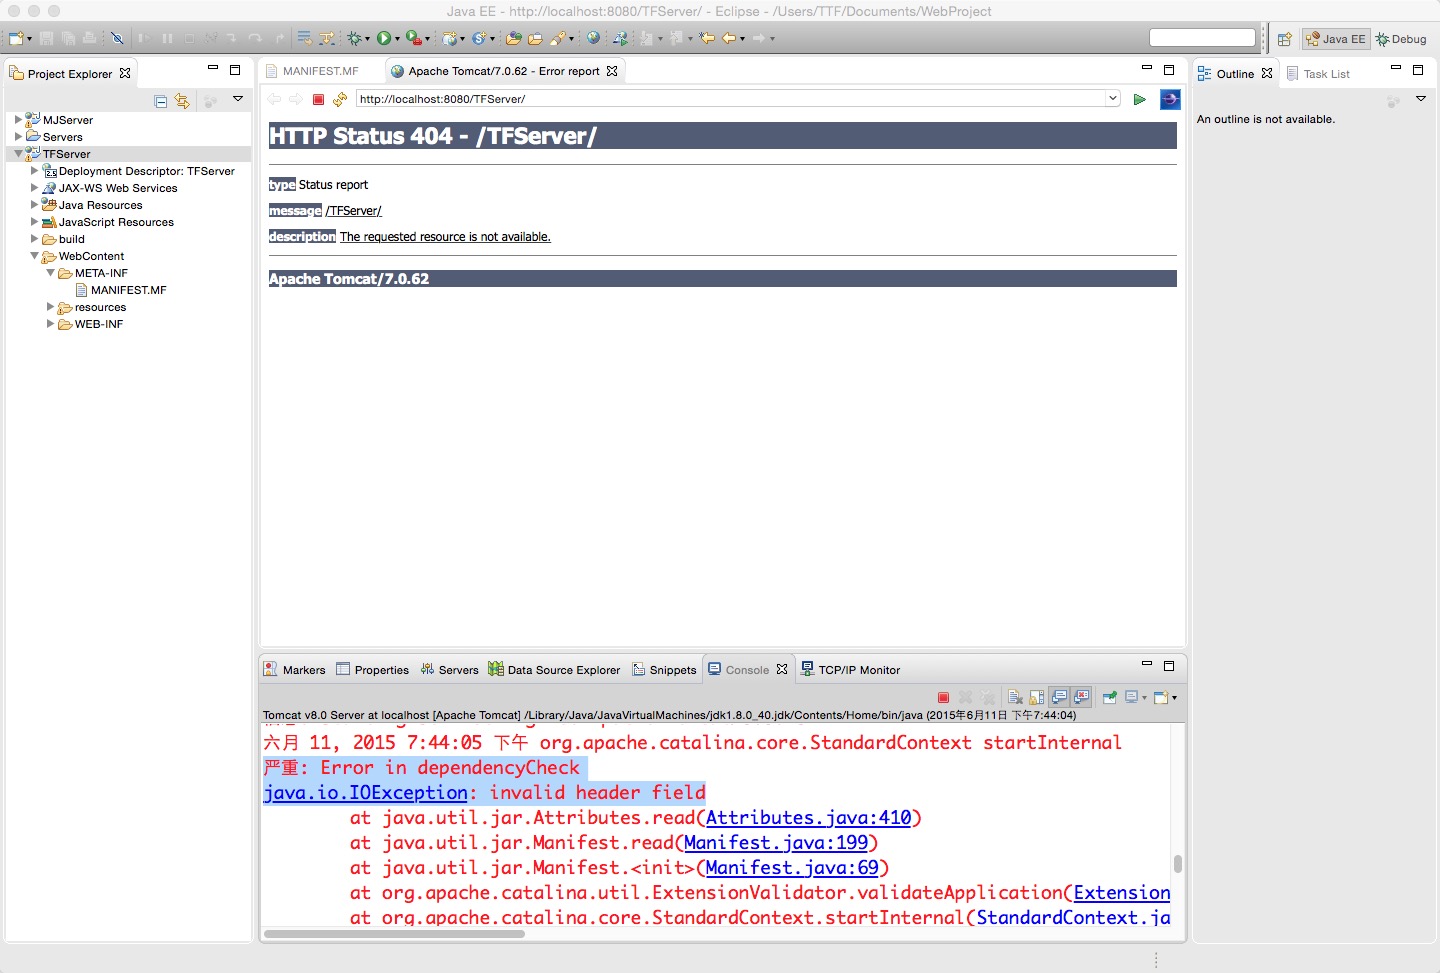Open the URL history dropdown arrow
Viewport: 1440px width, 973px height.
(x=1112, y=99)
